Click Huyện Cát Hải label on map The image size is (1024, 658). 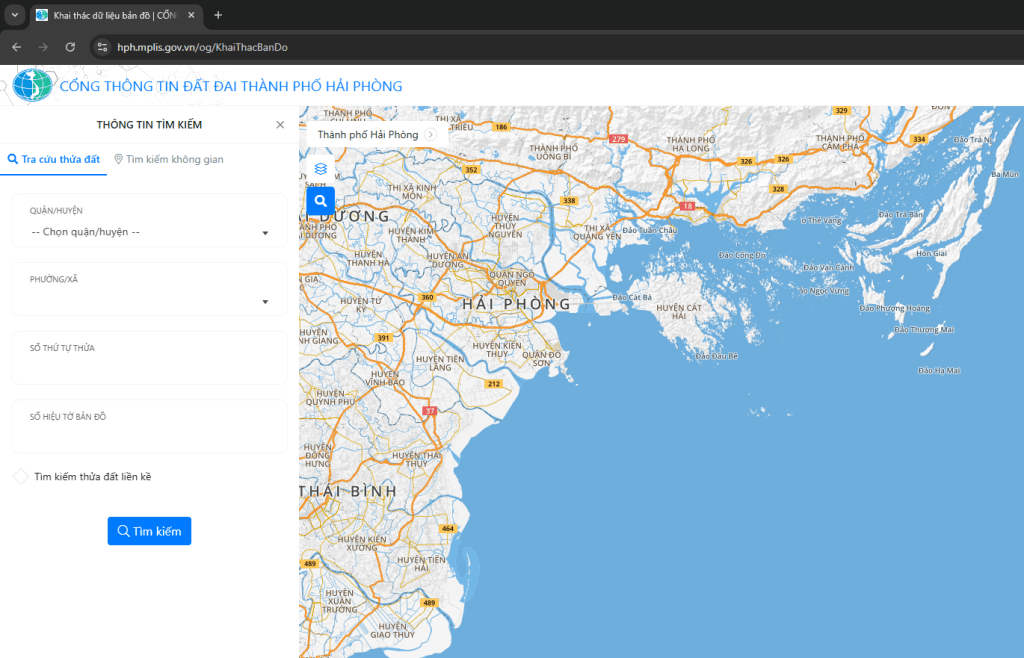click(x=679, y=311)
